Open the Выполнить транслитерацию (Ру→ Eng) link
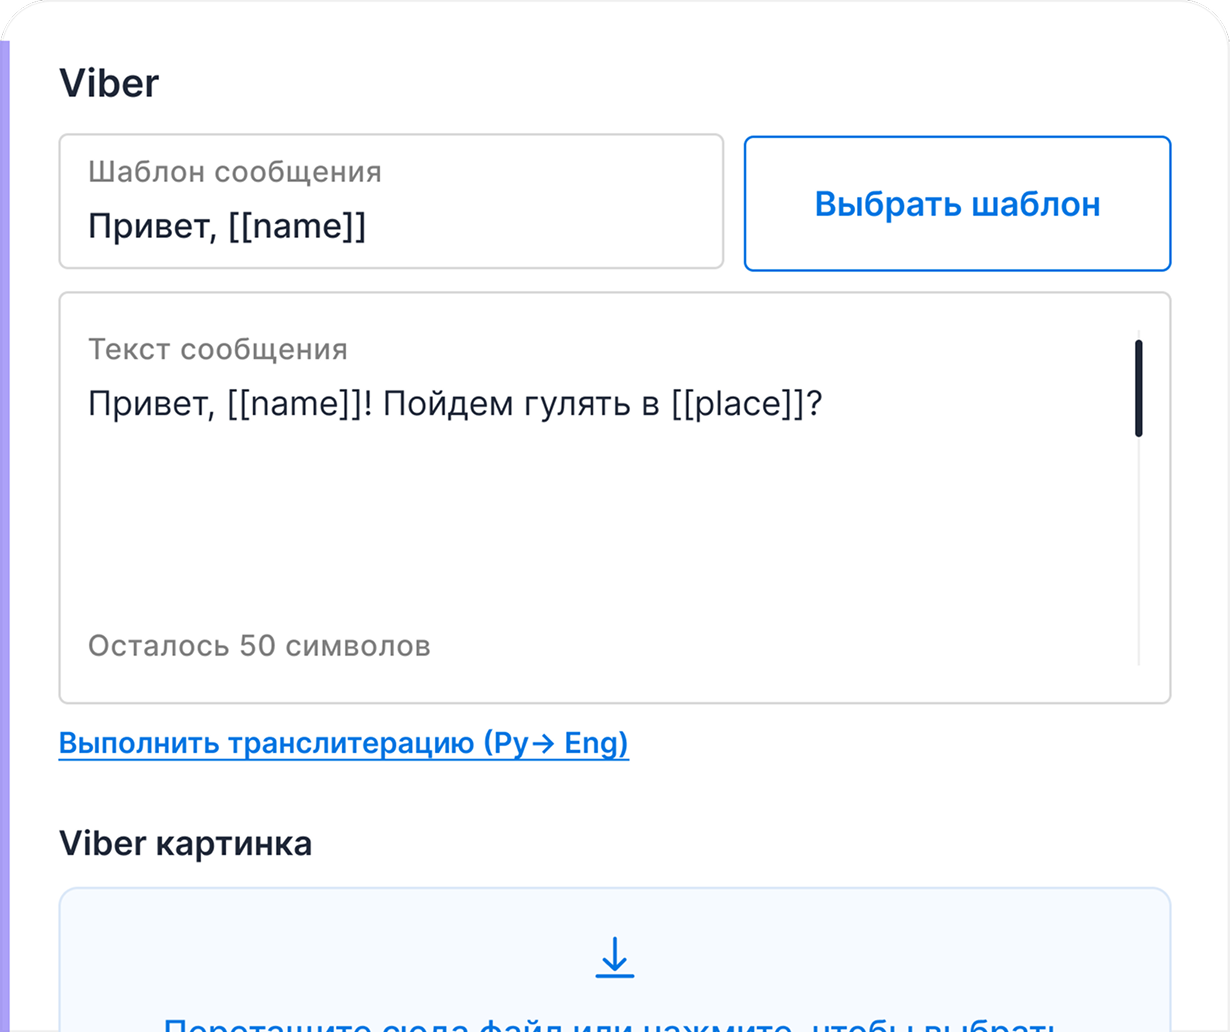Viewport: 1230px width, 1032px height. [343, 743]
